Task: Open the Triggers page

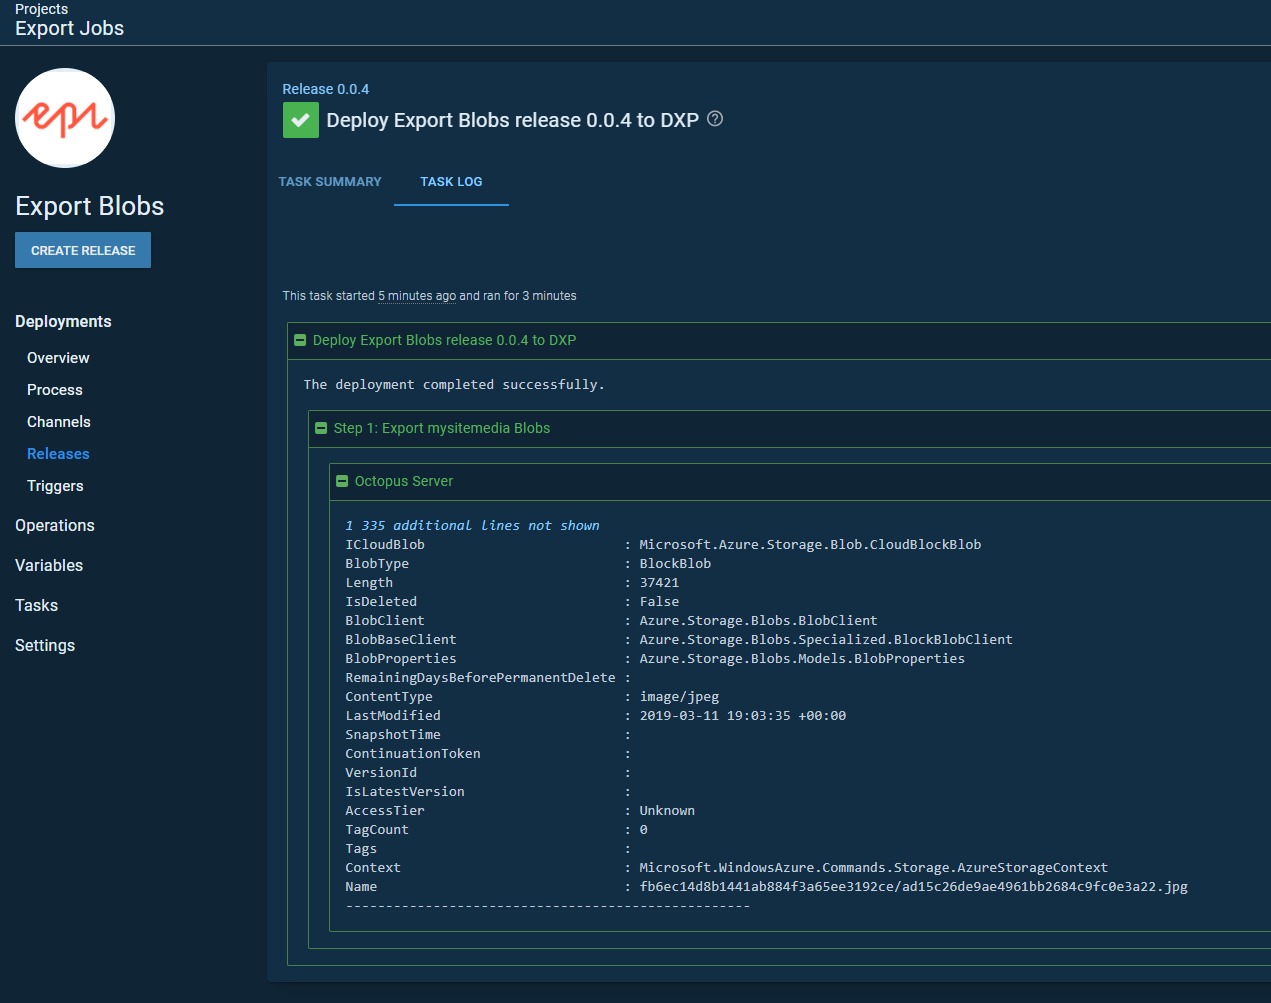Action: pos(55,486)
